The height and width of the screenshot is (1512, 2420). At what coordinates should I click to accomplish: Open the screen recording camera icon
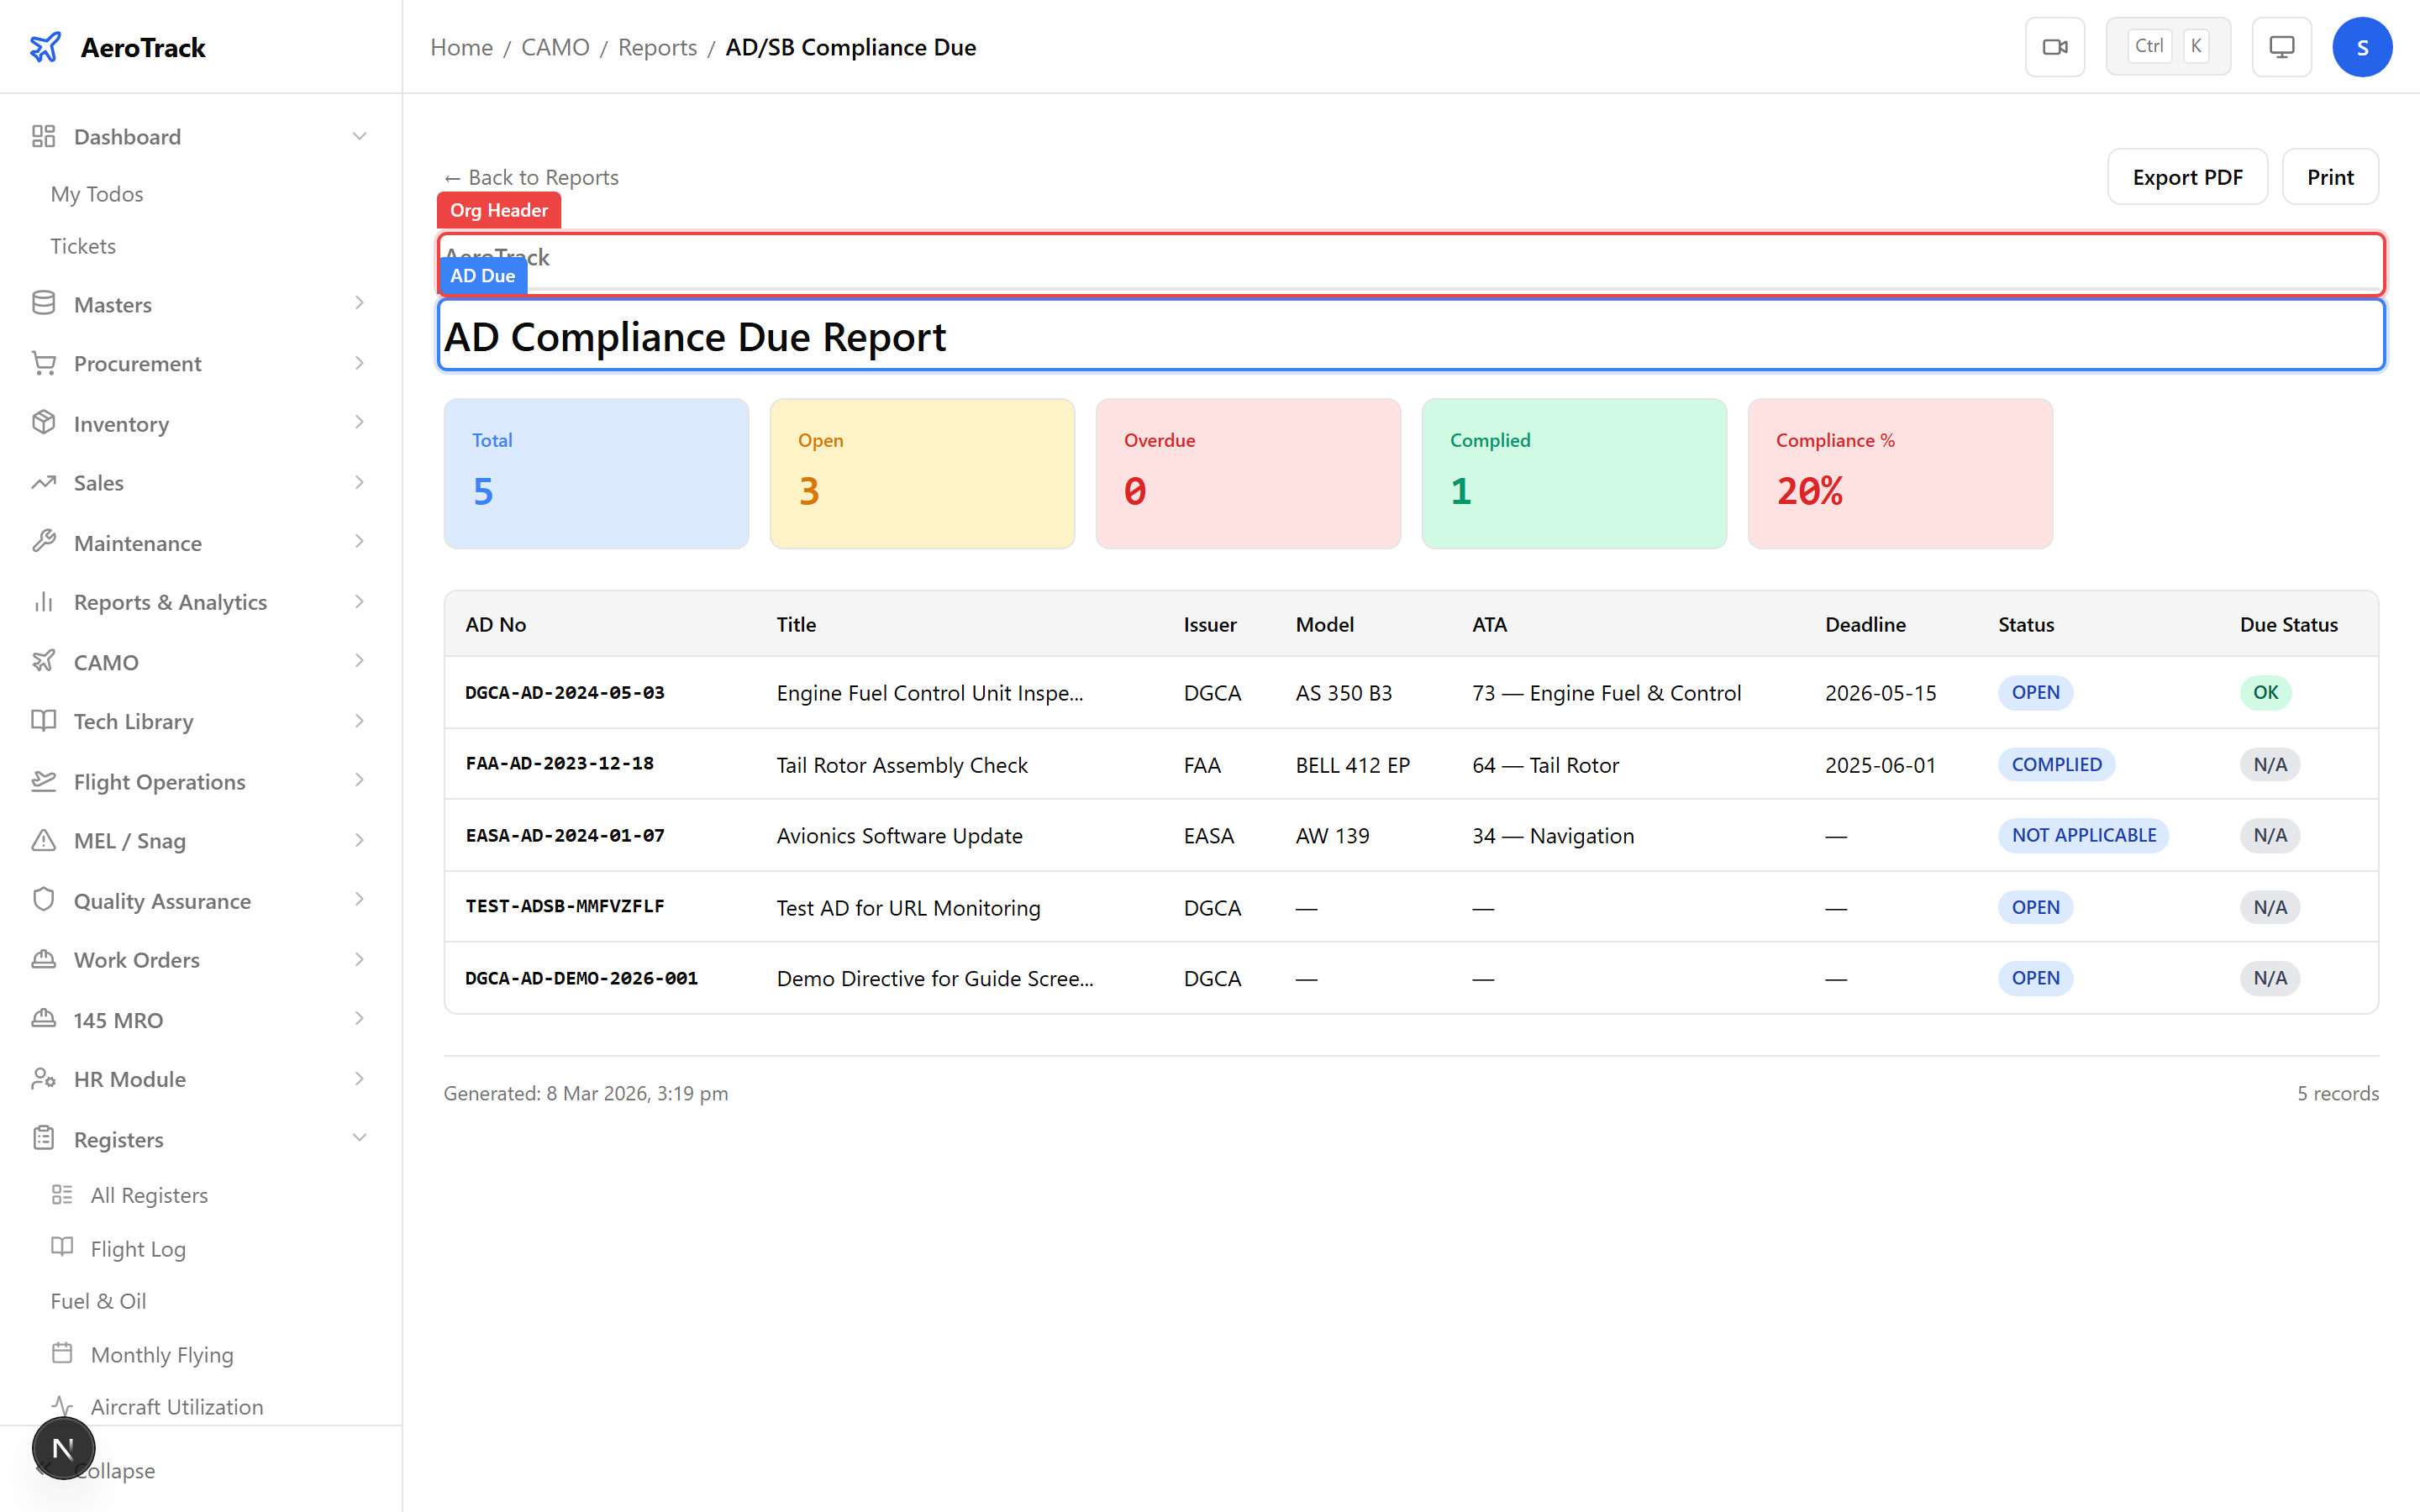[2055, 46]
